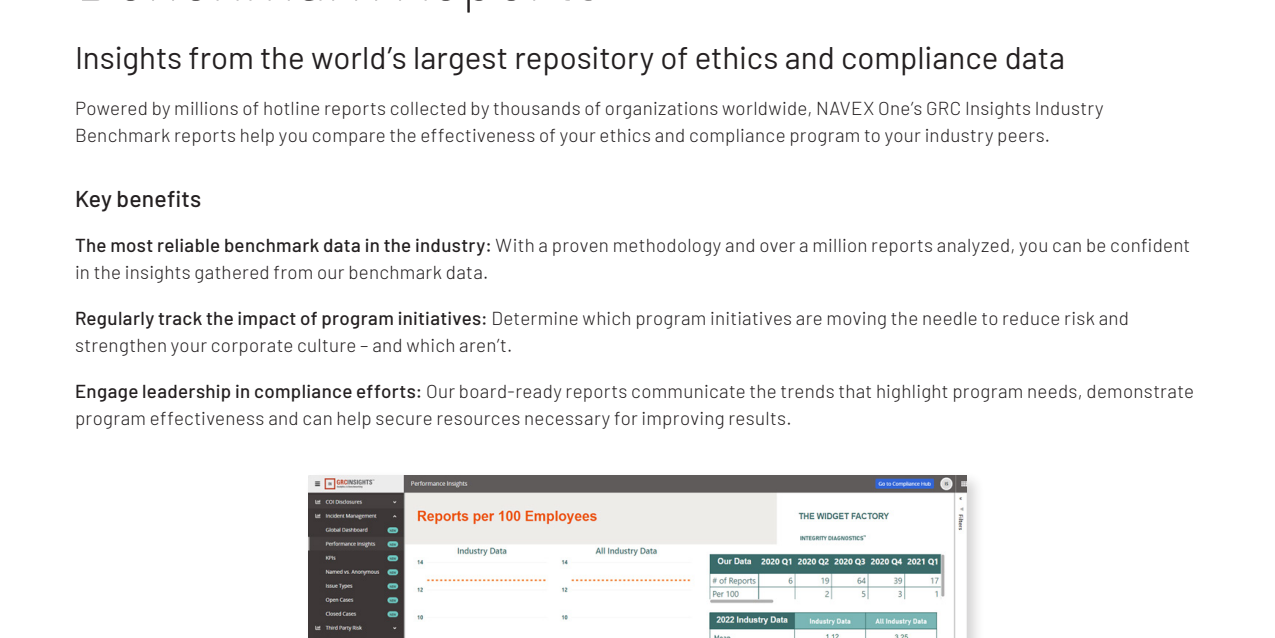Open the Filters side panel
The height and width of the screenshot is (638, 1275).
point(961,520)
